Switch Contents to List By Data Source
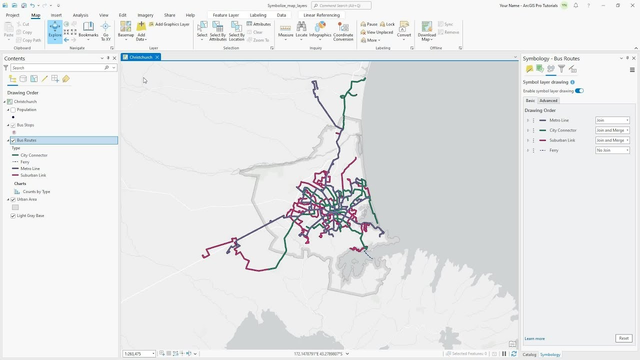 [x=23, y=79]
